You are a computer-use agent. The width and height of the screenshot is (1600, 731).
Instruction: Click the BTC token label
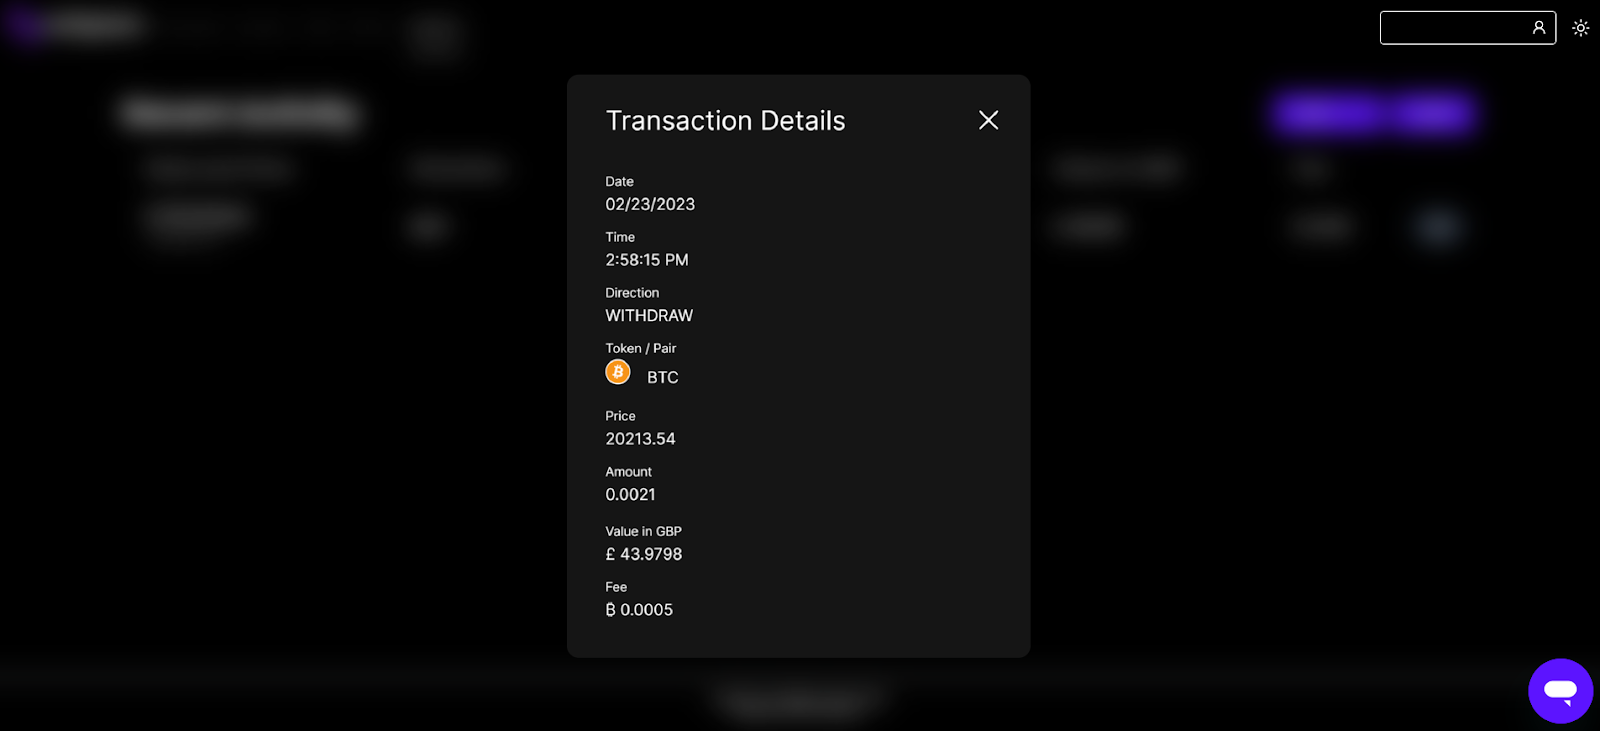tap(663, 377)
